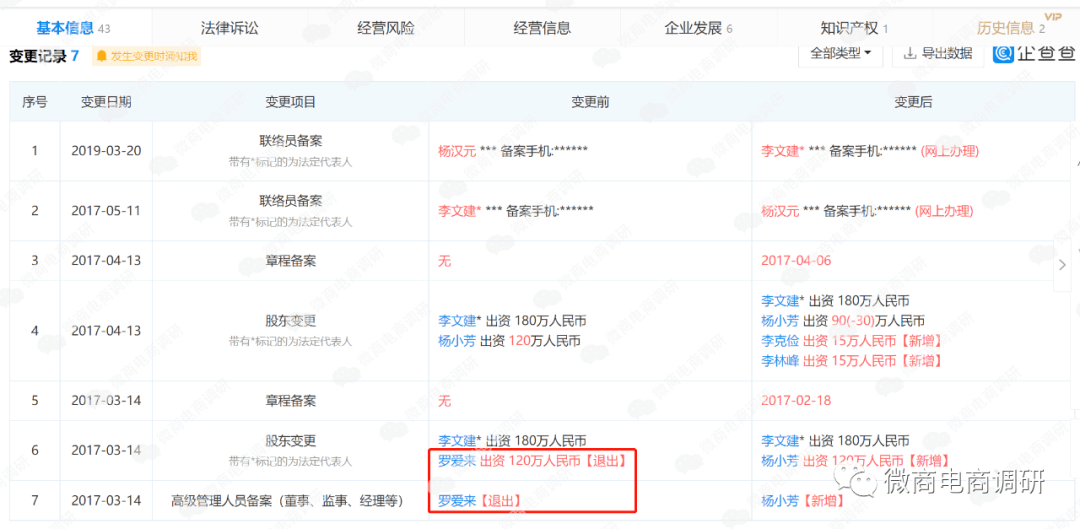
Task: Select date cell 2019-03-20
Action: pos(106,151)
